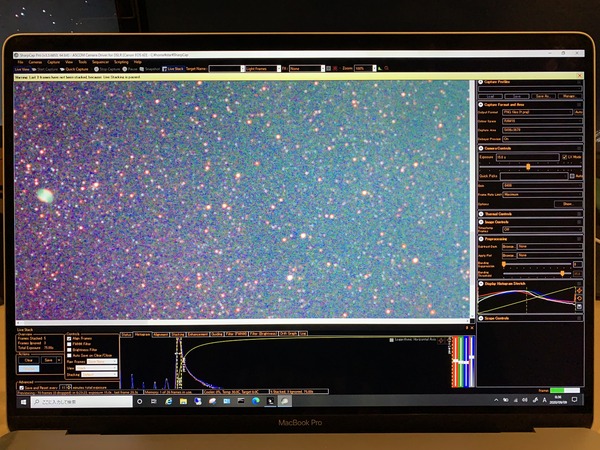Click the FX selection area icon
Image resolution: width=600 pixels, height=450 pixels.
[328, 68]
